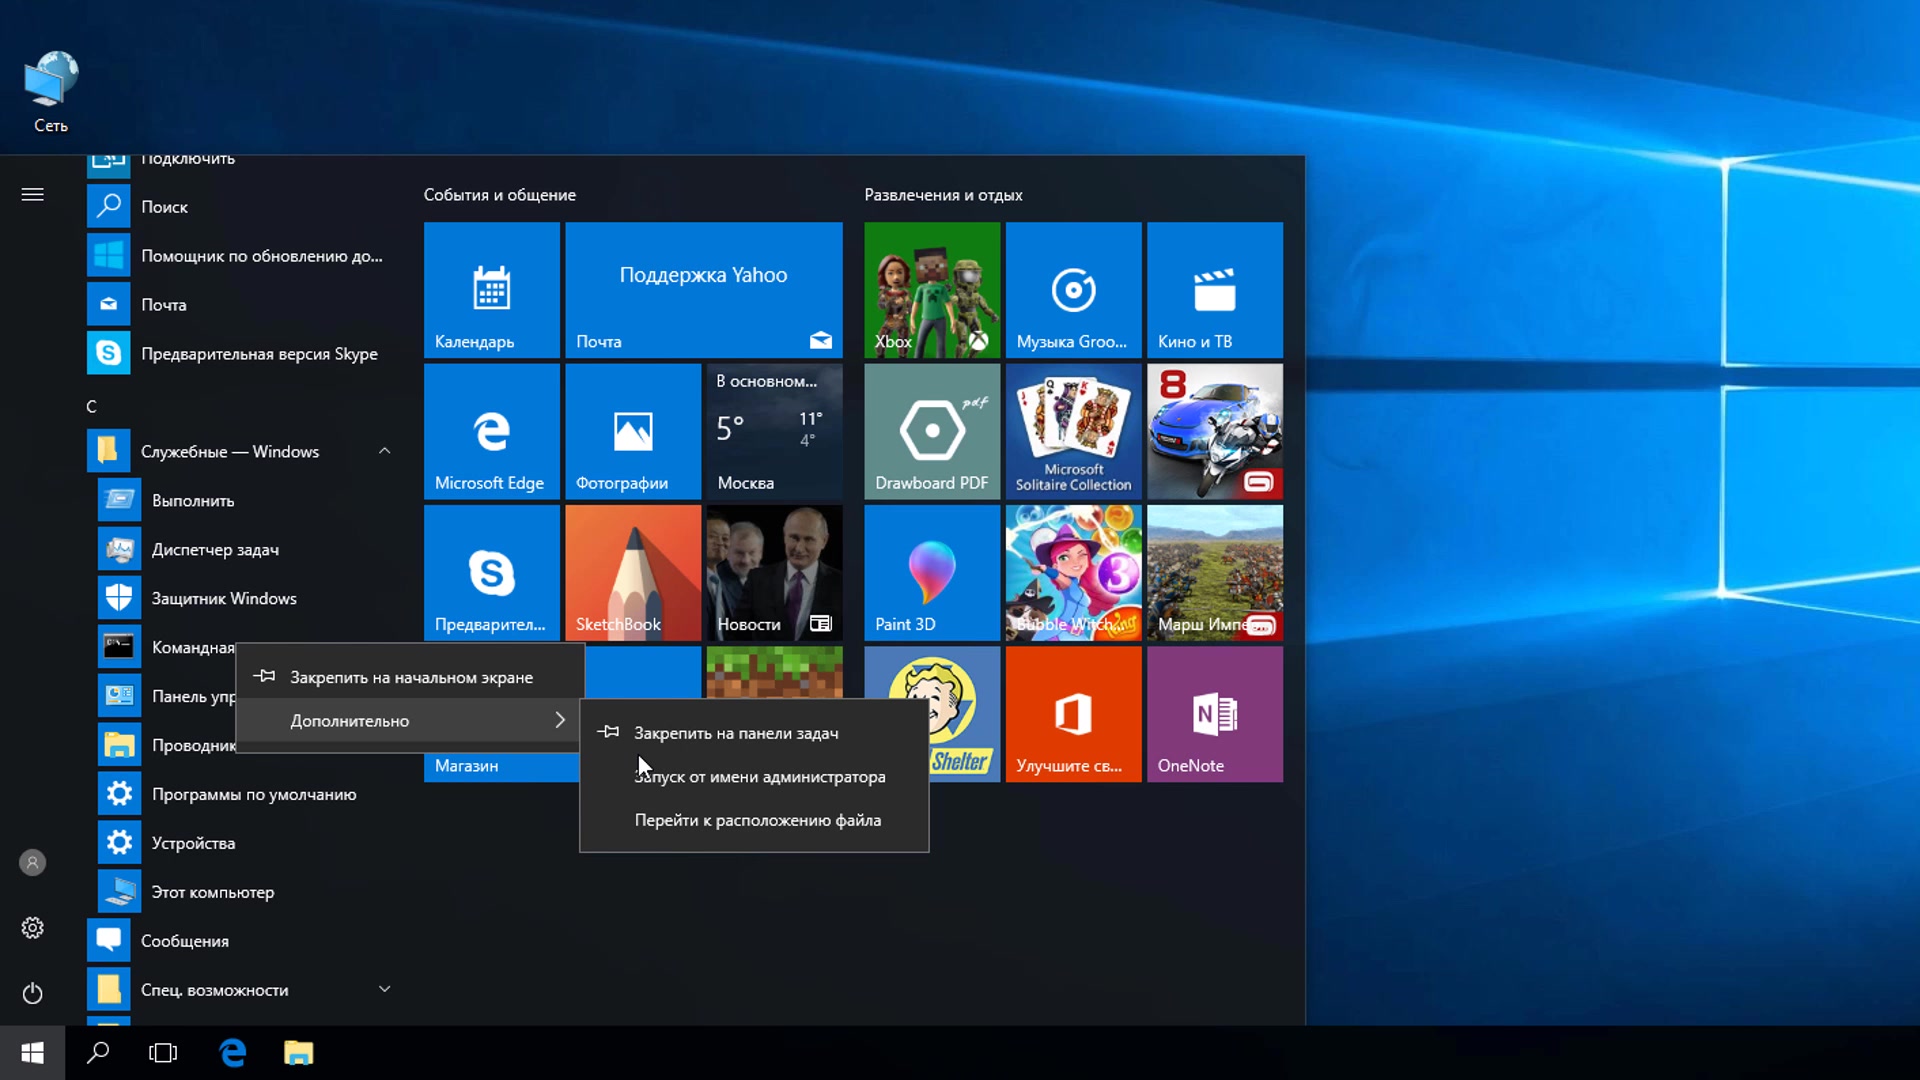This screenshot has height=1080, width=1920.
Task: Open the Calendar tile (Календарь)
Action: tap(491, 290)
